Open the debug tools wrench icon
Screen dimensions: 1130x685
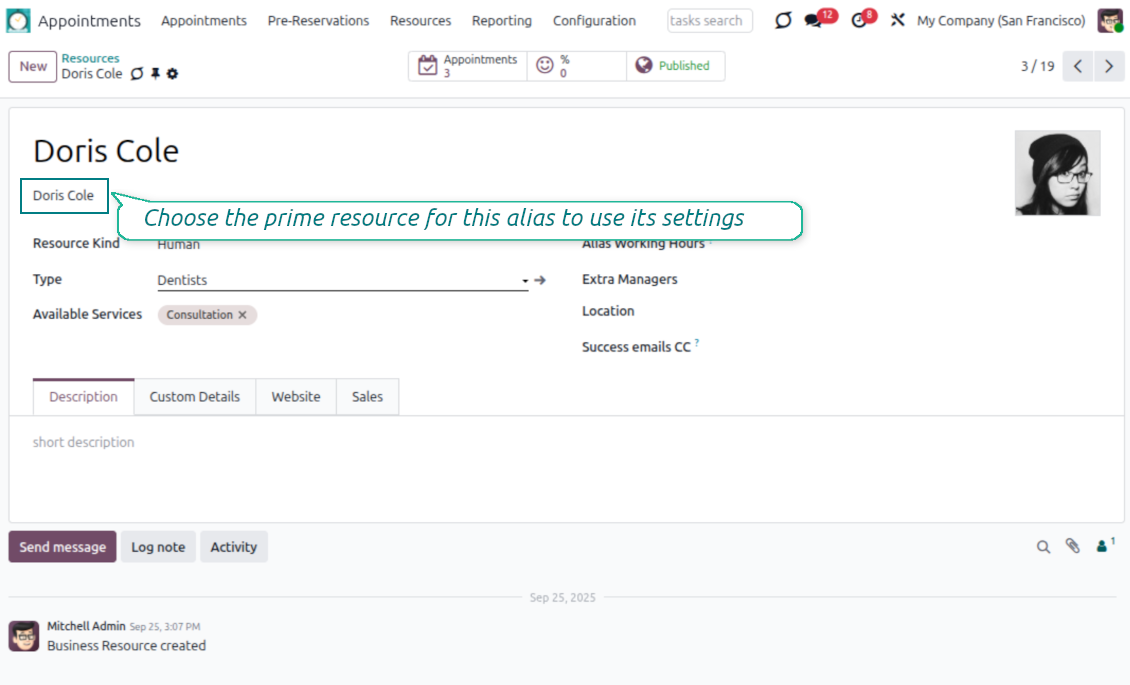(897, 21)
